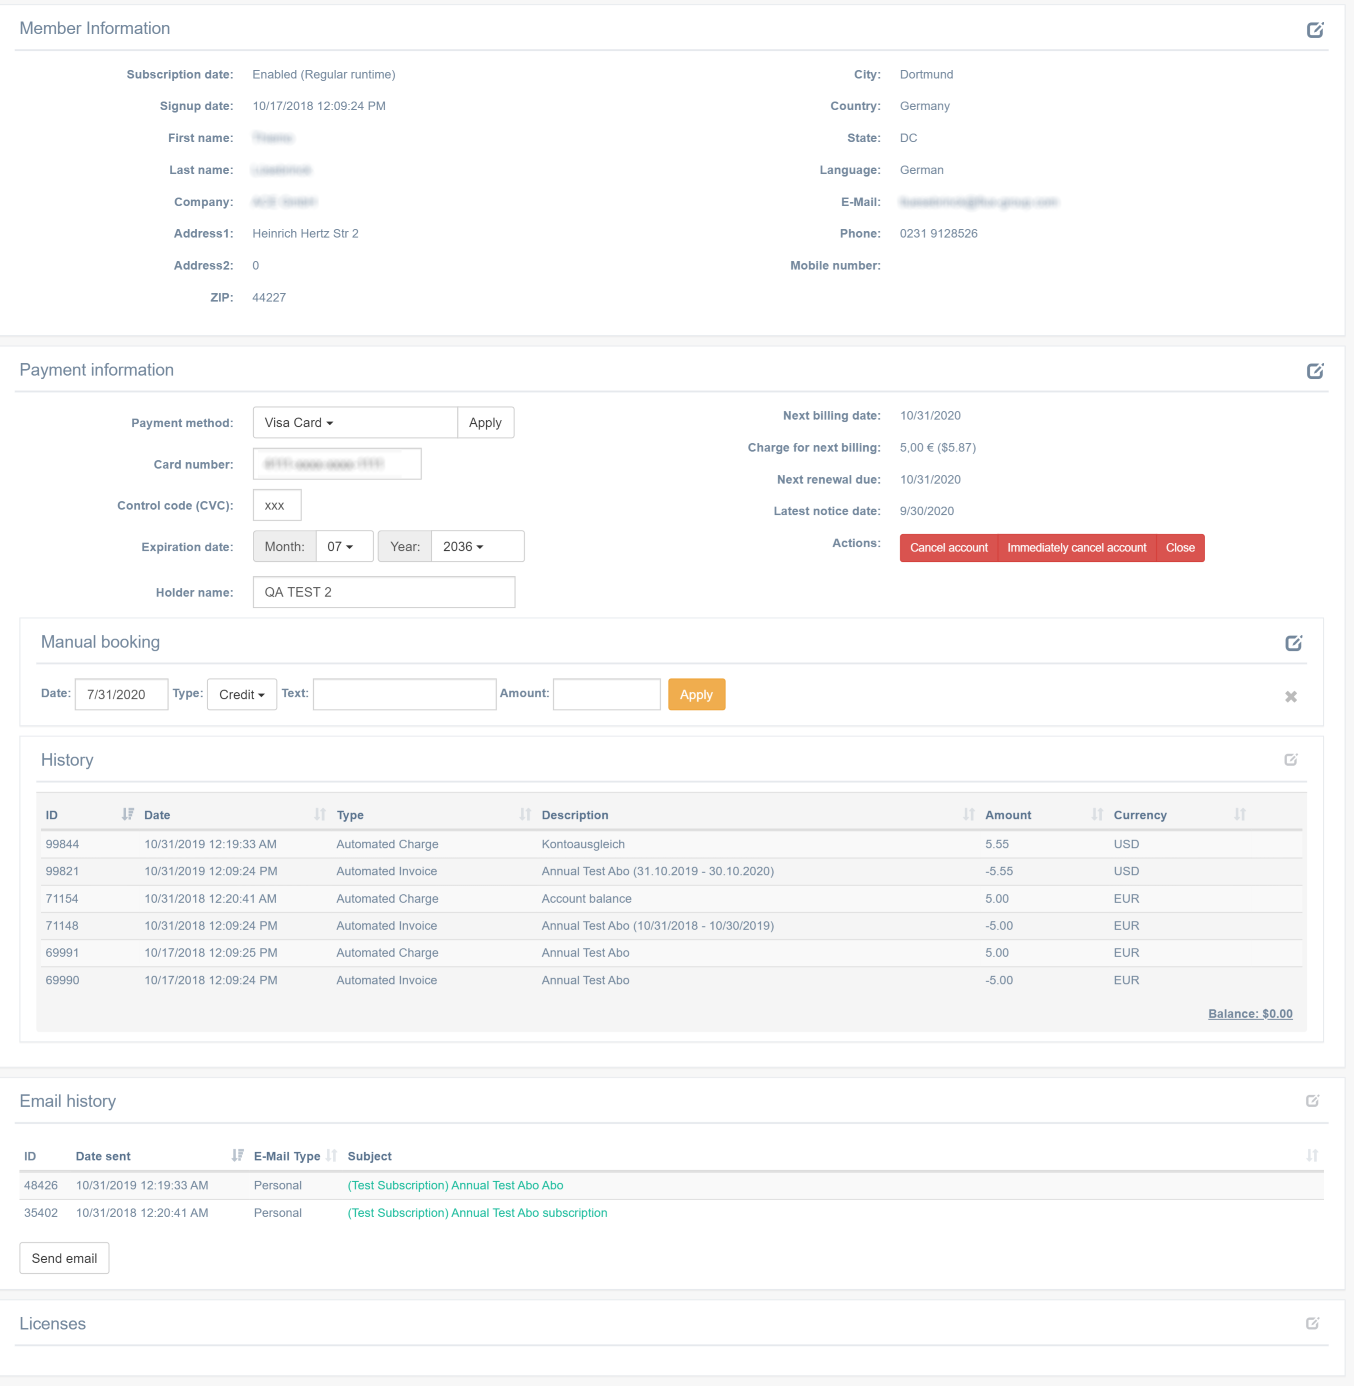Image resolution: width=1354 pixels, height=1386 pixels.
Task: Sort history by Amount column
Action: [1008, 815]
